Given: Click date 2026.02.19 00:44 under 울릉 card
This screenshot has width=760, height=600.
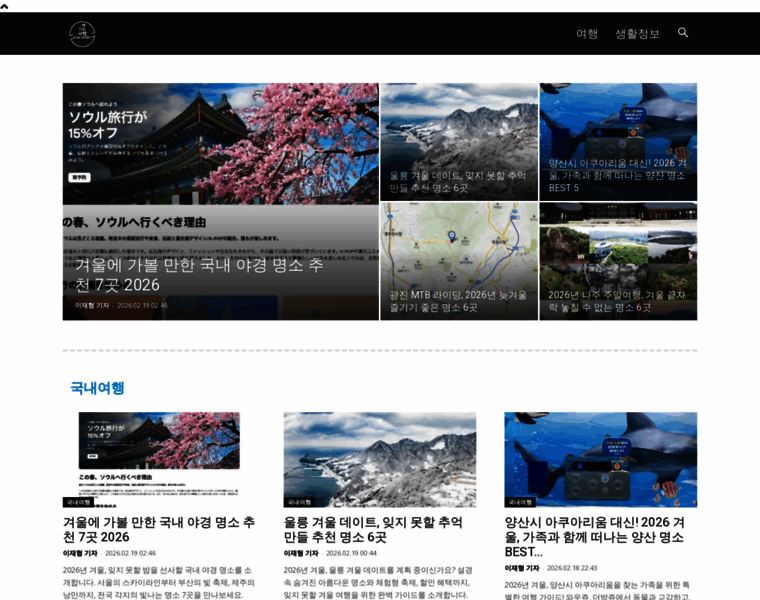Looking at the screenshot, I should pyautogui.click(x=351, y=553).
